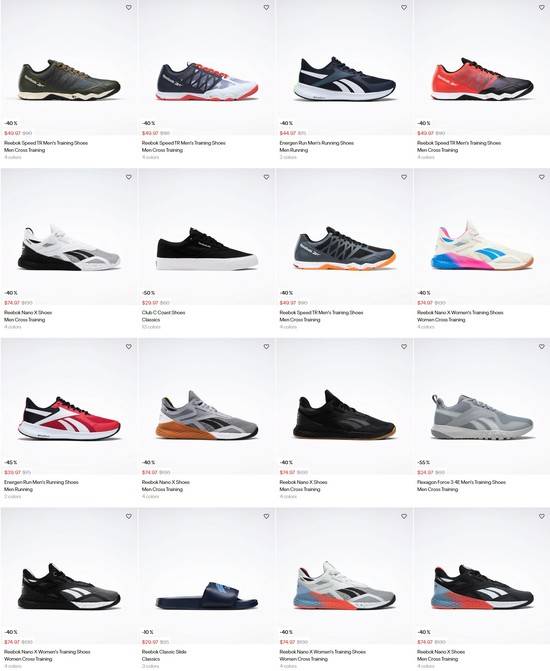Save black Club C Coast shoe to wishlist
Screen dimensions: 550x671
[266, 177]
